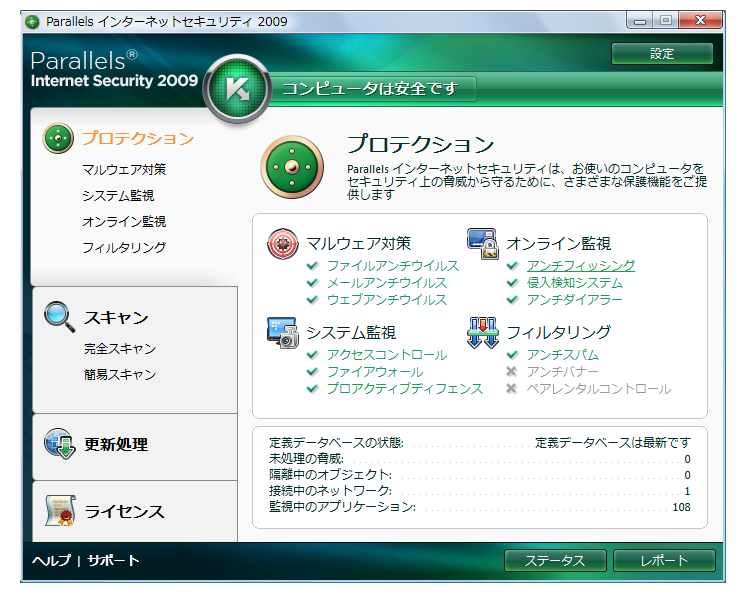Click the 監視中のアプリケーション count 108
This screenshot has height=613, width=746.
[x=681, y=507]
